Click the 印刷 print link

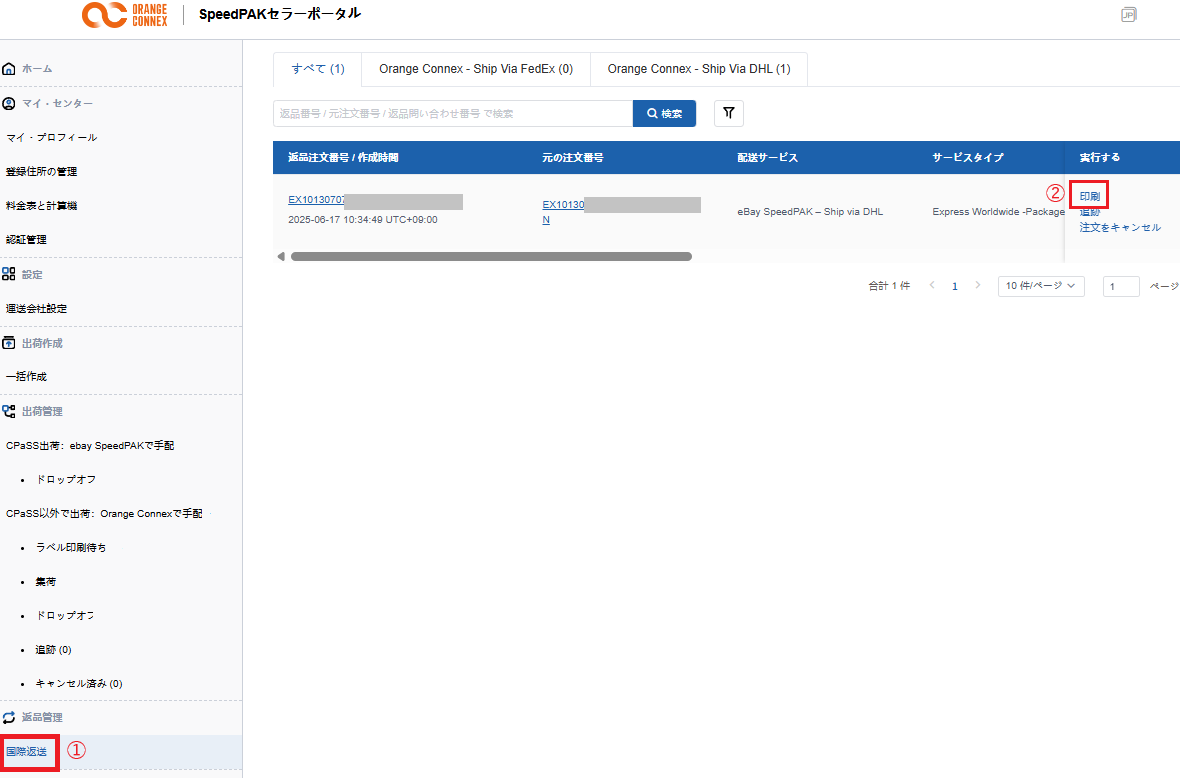coord(1090,196)
